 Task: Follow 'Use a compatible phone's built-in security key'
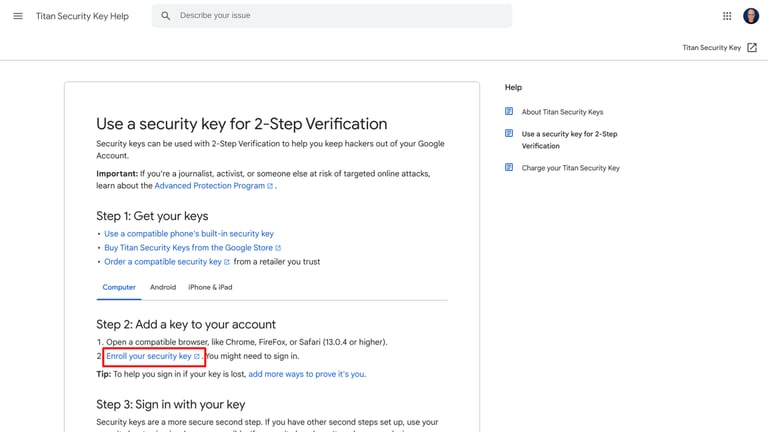coord(188,234)
